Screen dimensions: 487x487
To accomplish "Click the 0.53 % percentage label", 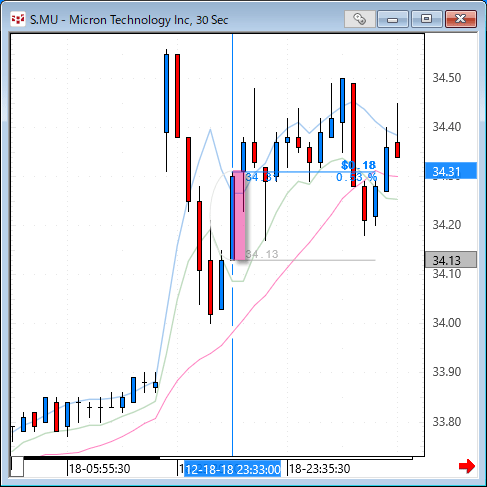I will click(356, 177).
